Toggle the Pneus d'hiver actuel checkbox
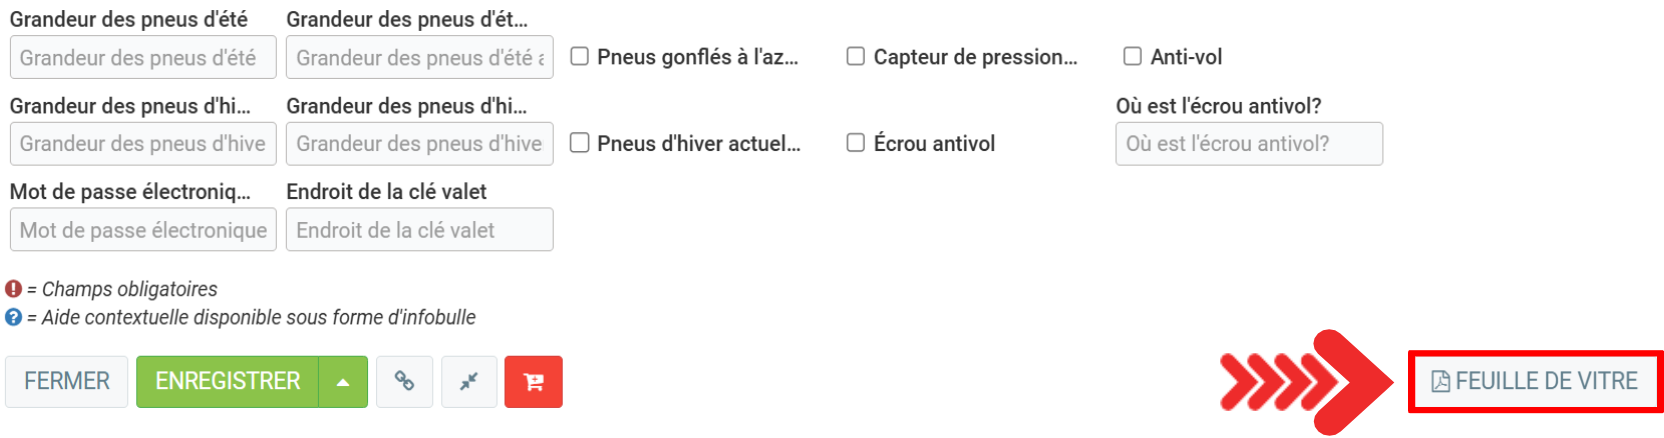The image size is (1664, 438). coord(580,143)
